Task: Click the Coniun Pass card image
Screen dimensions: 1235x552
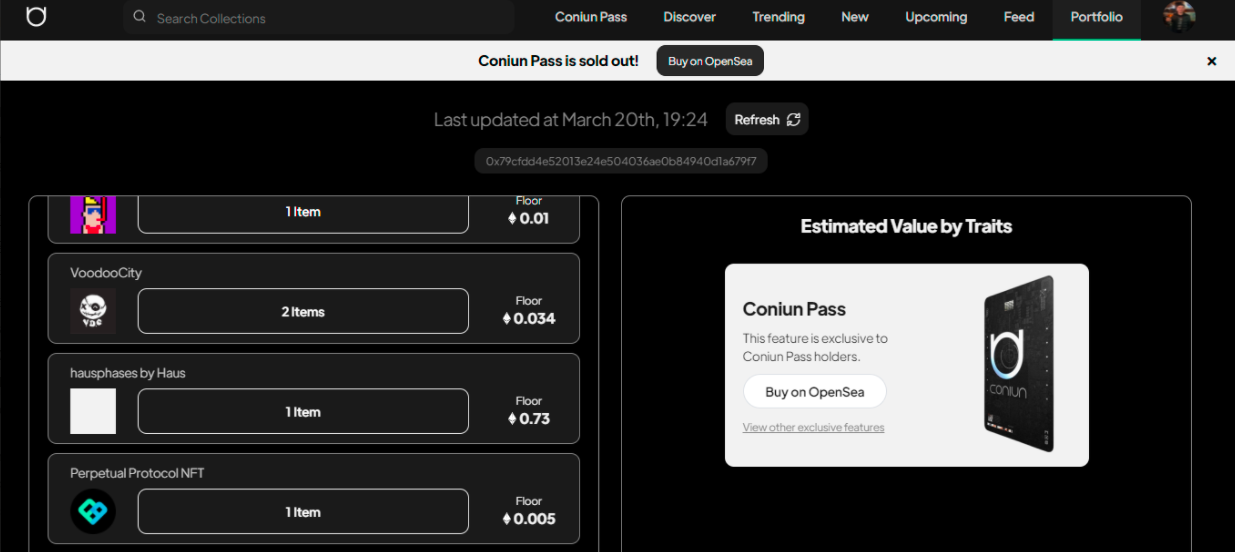Action: tap(1019, 363)
